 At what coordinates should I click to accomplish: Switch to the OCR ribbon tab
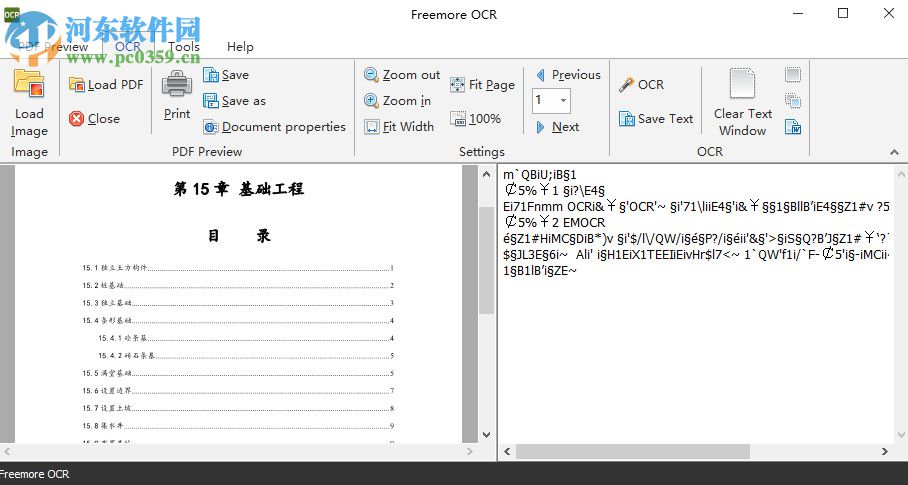tap(127, 47)
